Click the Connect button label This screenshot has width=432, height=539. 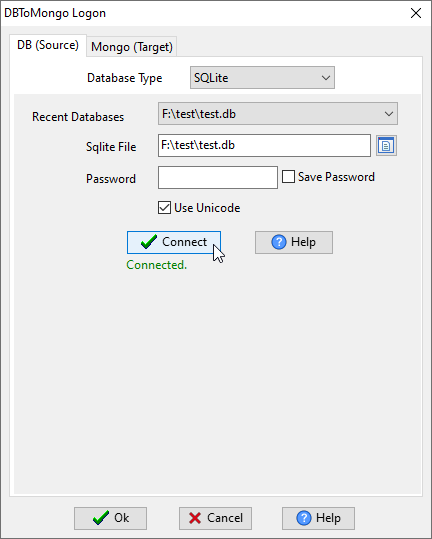click(x=185, y=242)
